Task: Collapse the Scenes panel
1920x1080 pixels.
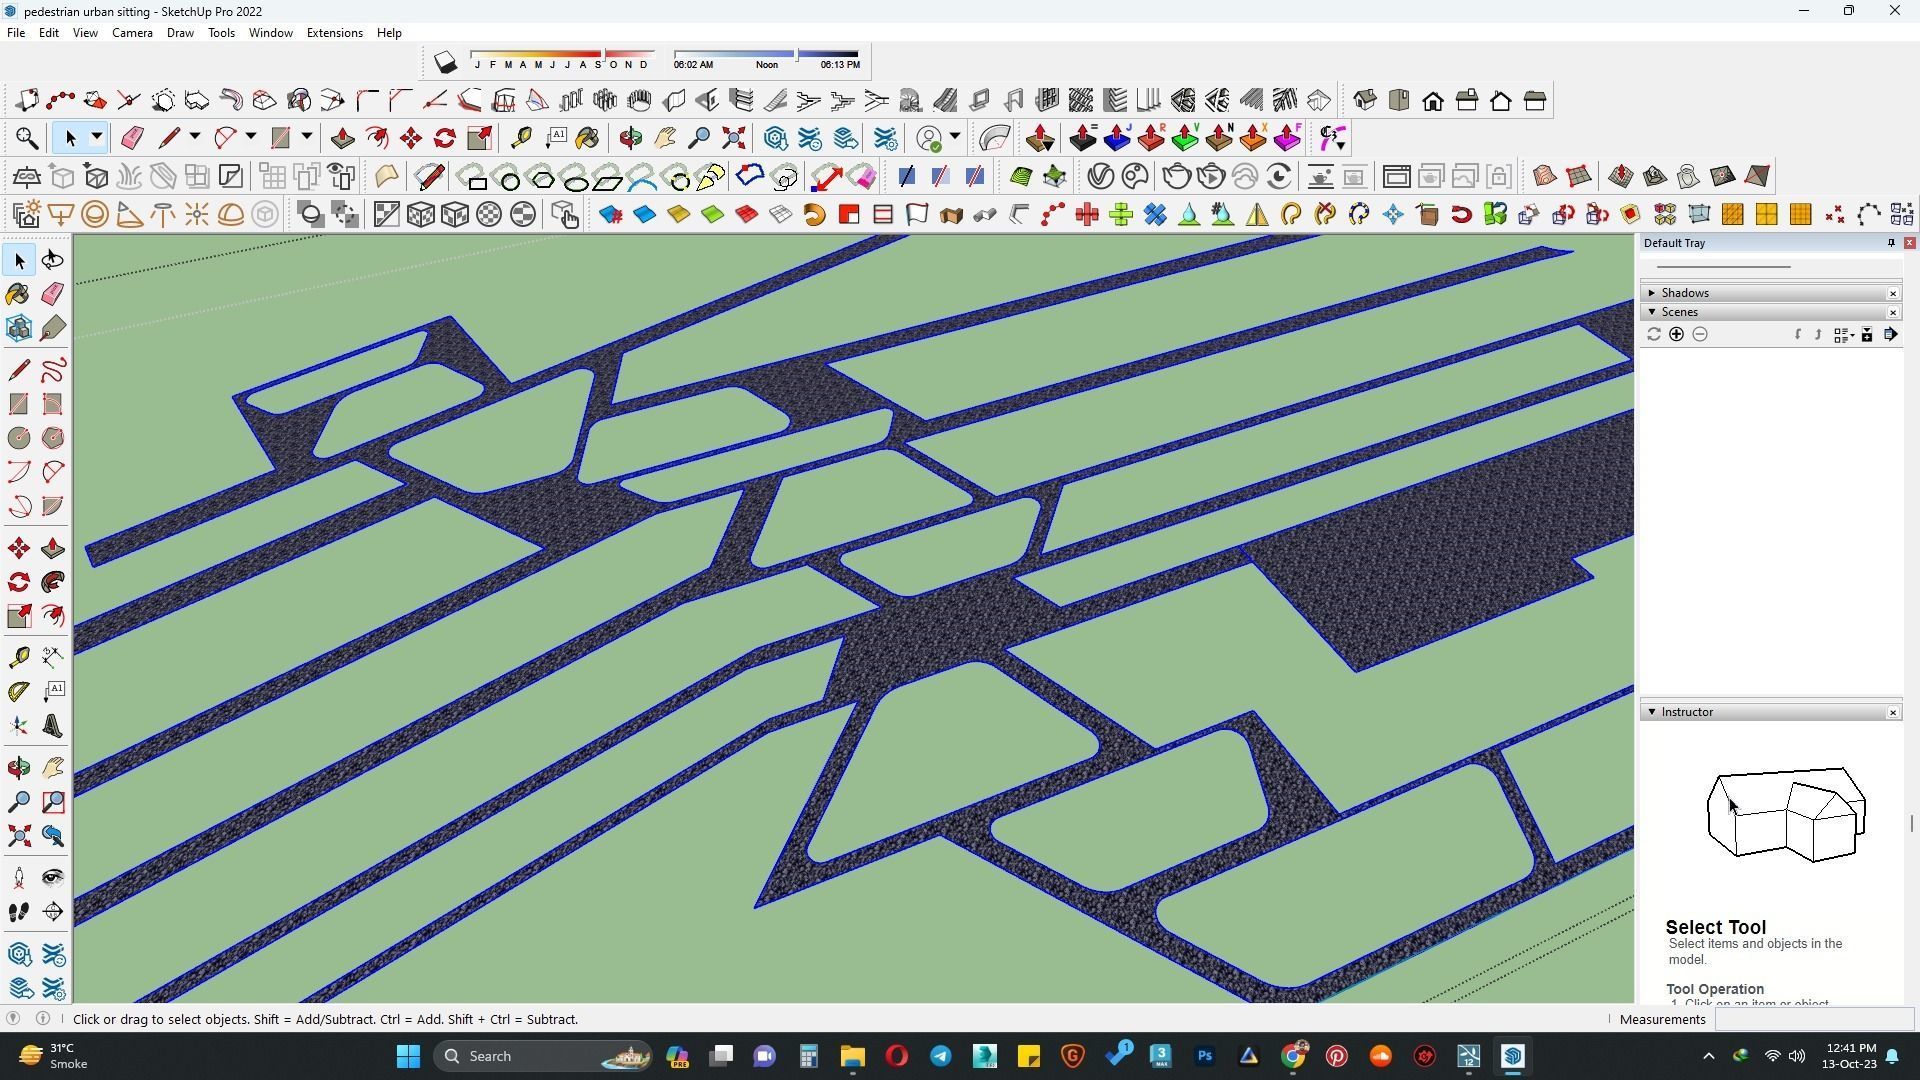Action: 1652,312
